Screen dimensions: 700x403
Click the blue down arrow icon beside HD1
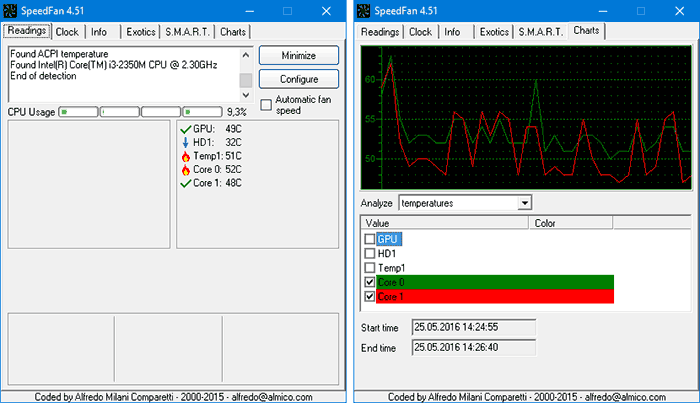coord(186,143)
